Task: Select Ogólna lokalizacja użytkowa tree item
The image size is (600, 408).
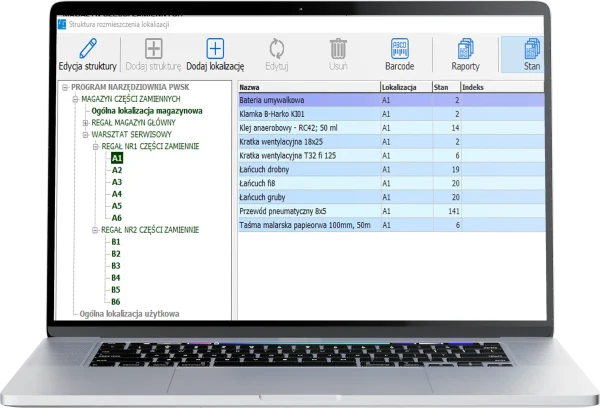Action: [x=129, y=314]
